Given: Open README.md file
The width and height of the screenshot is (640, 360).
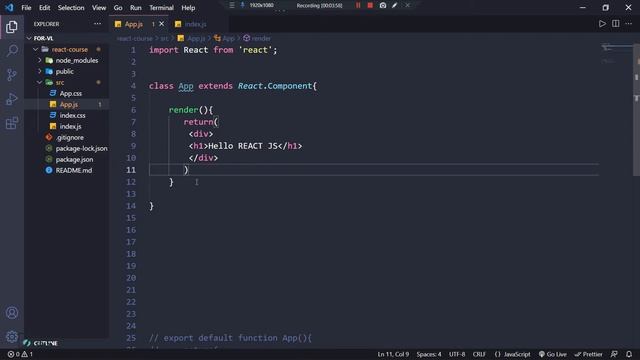Looking at the screenshot, I should 67,171.
